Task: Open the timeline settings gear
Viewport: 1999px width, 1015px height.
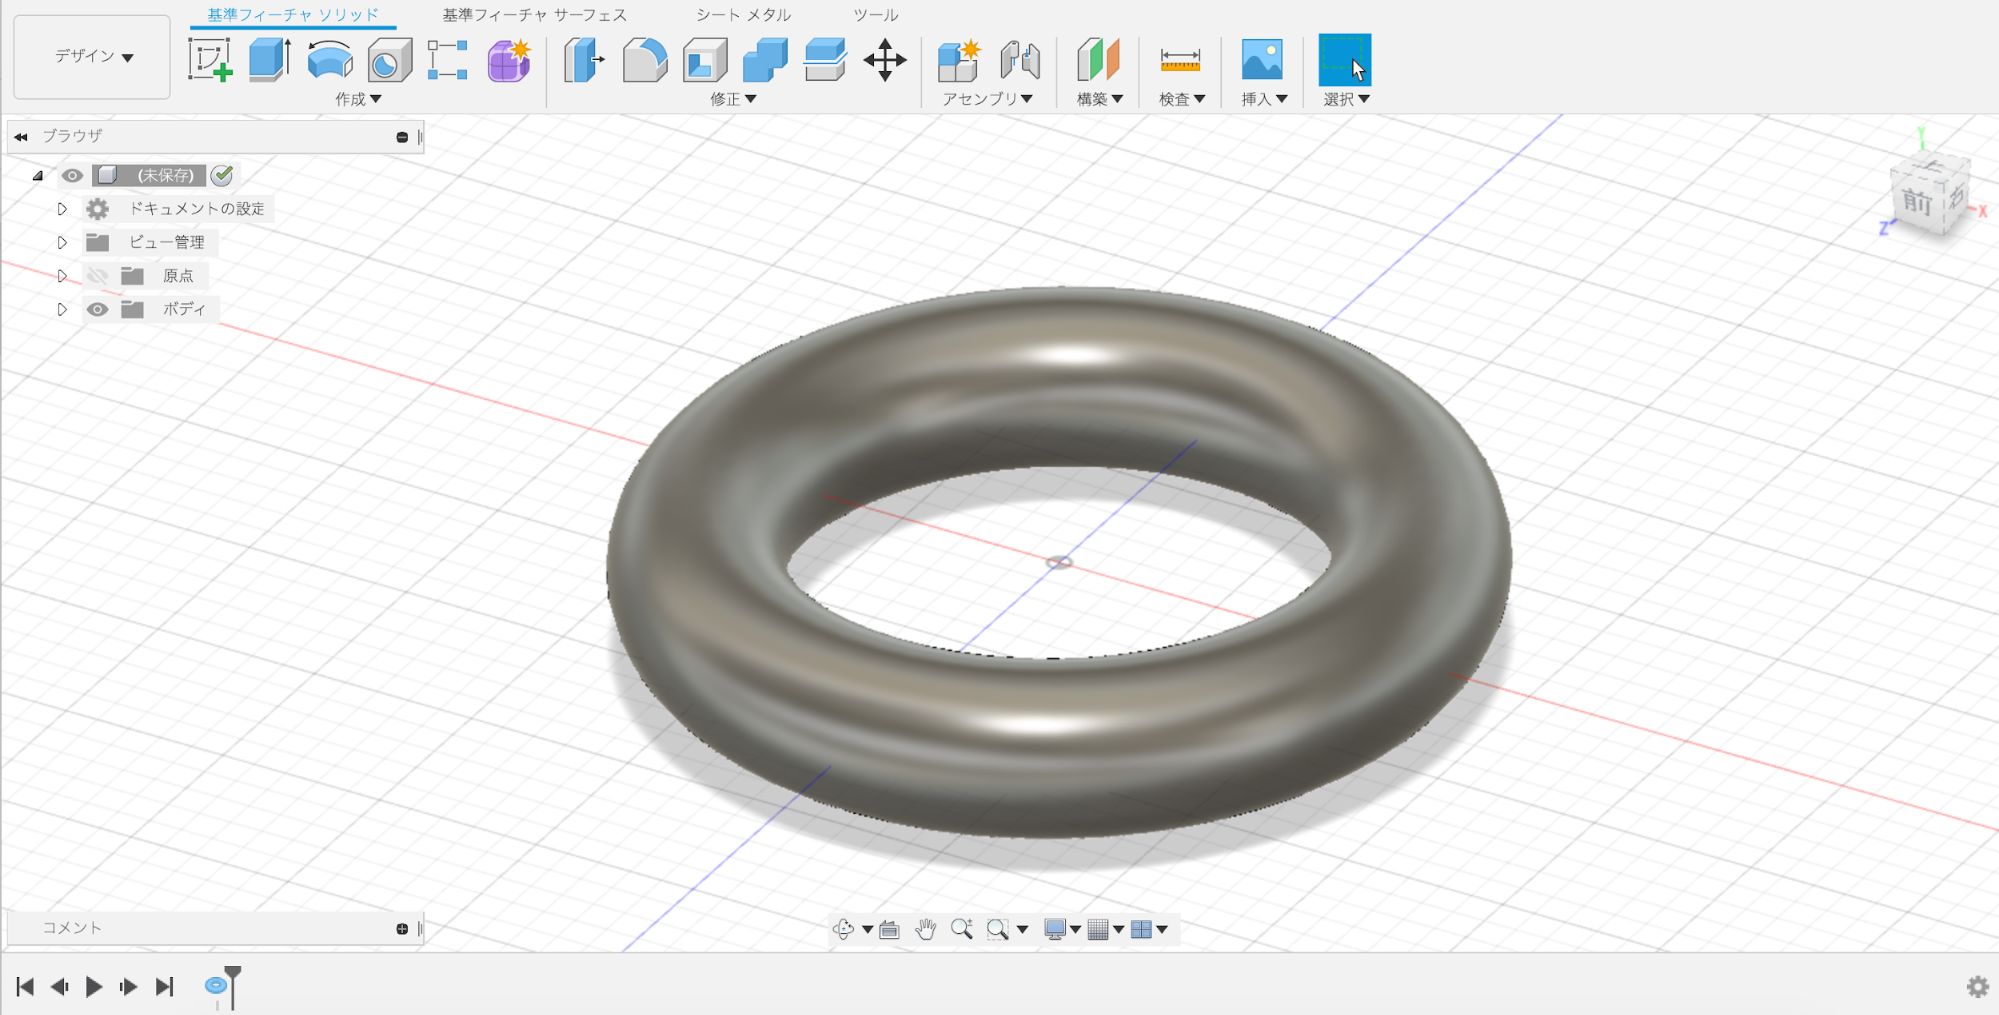Action: pyautogui.click(x=1977, y=987)
